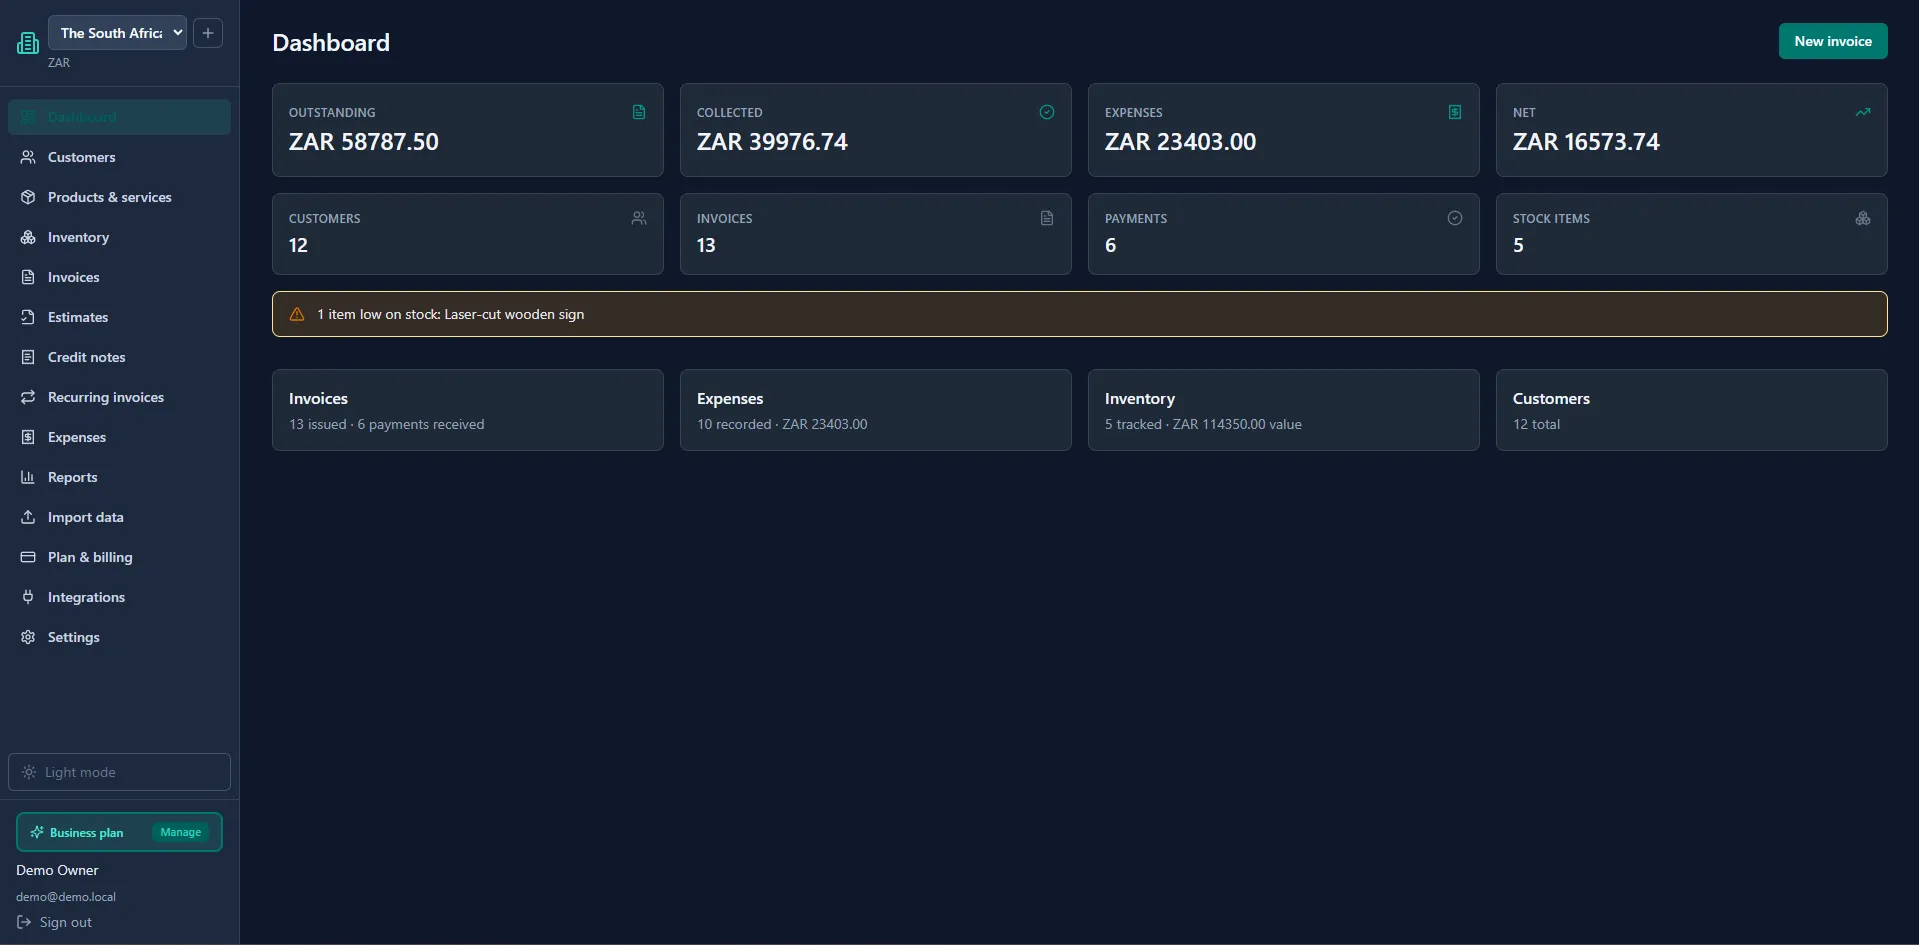This screenshot has height=945, width=1919.
Task: Click the Credit notes sidebar icon
Action: click(x=28, y=357)
